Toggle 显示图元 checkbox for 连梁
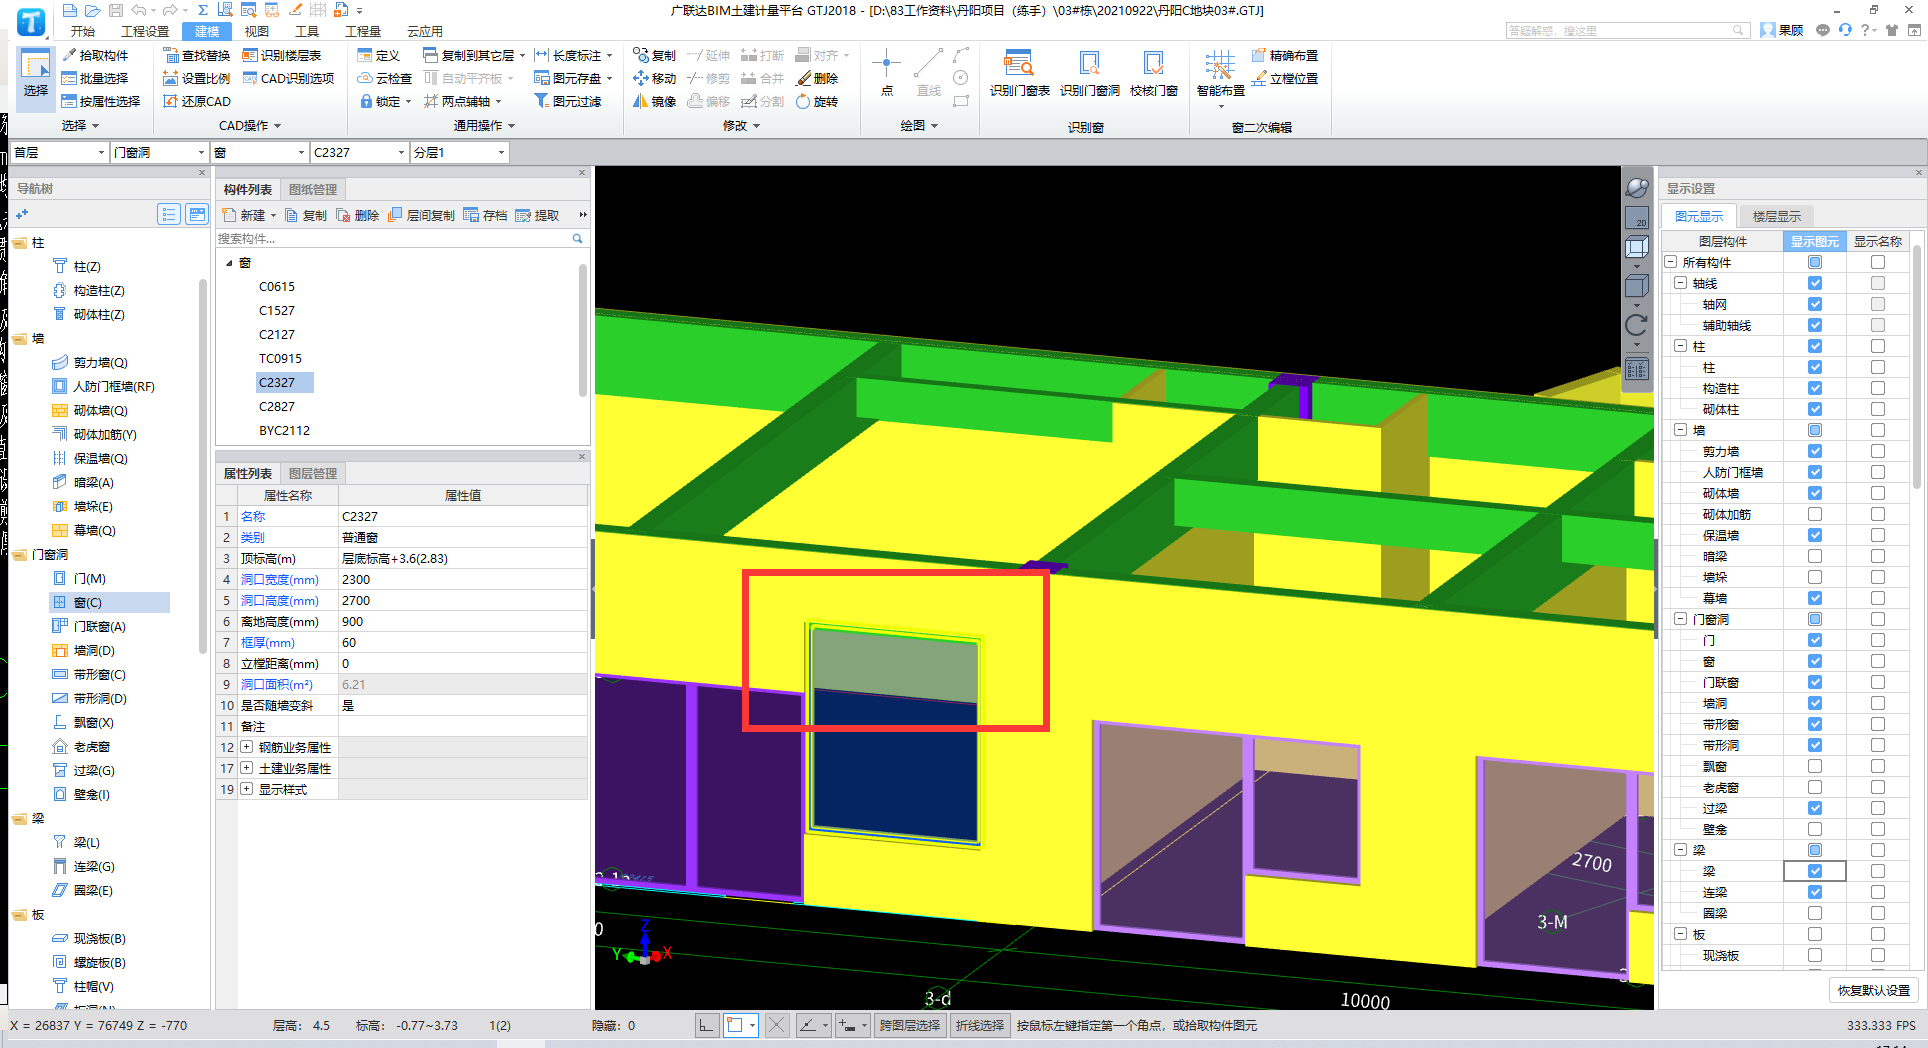Viewport: 1928px width, 1048px height. click(1815, 892)
